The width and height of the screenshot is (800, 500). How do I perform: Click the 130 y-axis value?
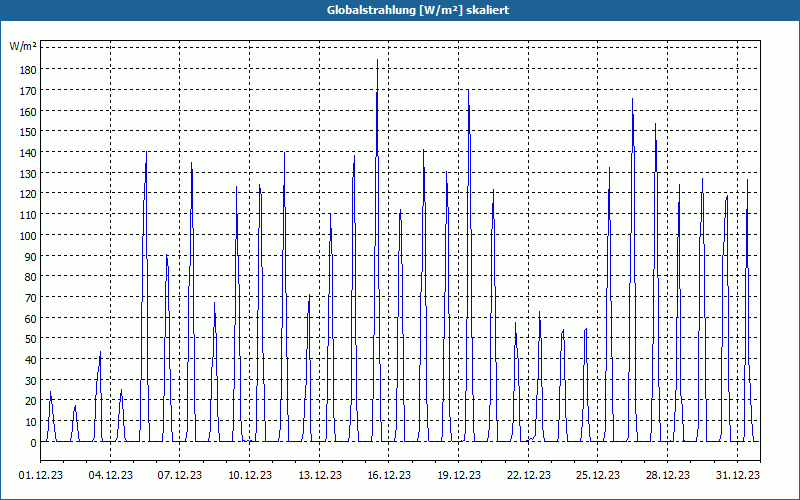tap(28, 173)
